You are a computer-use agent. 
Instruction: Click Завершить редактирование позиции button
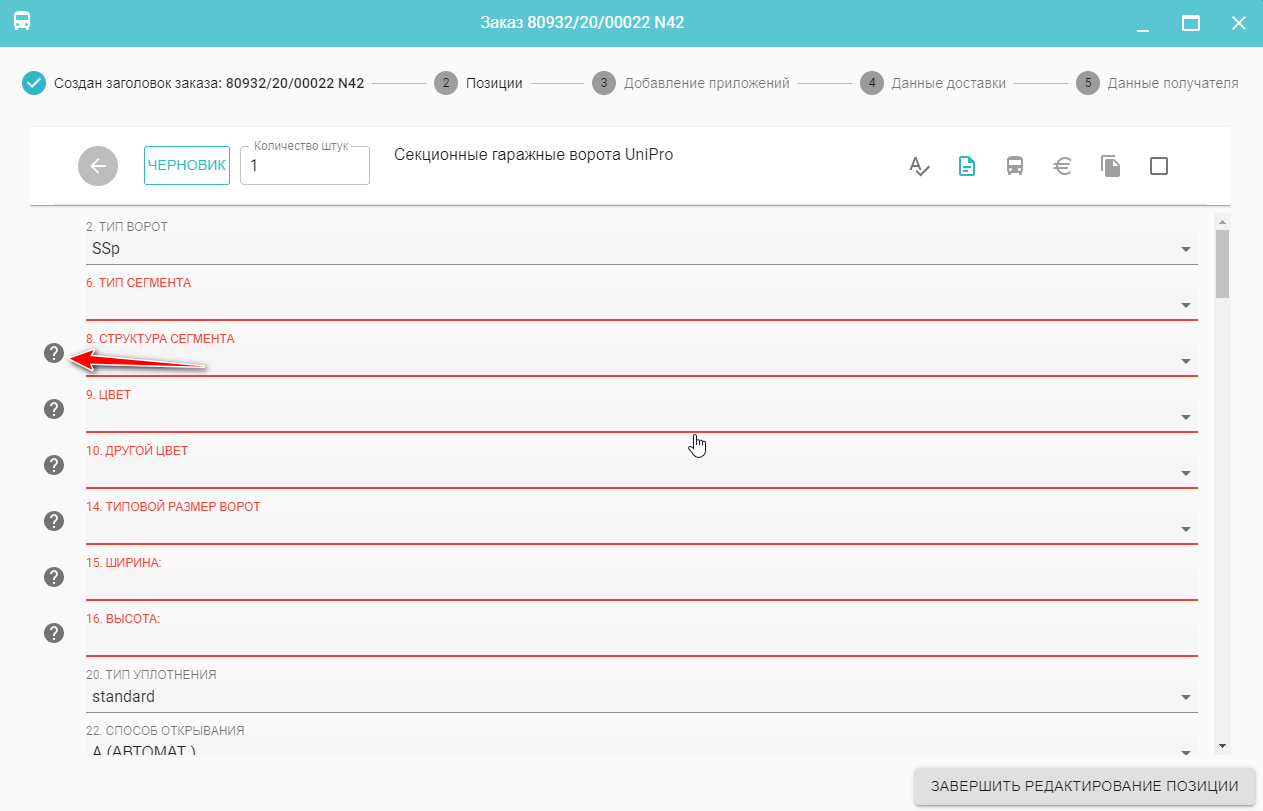[1084, 786]
